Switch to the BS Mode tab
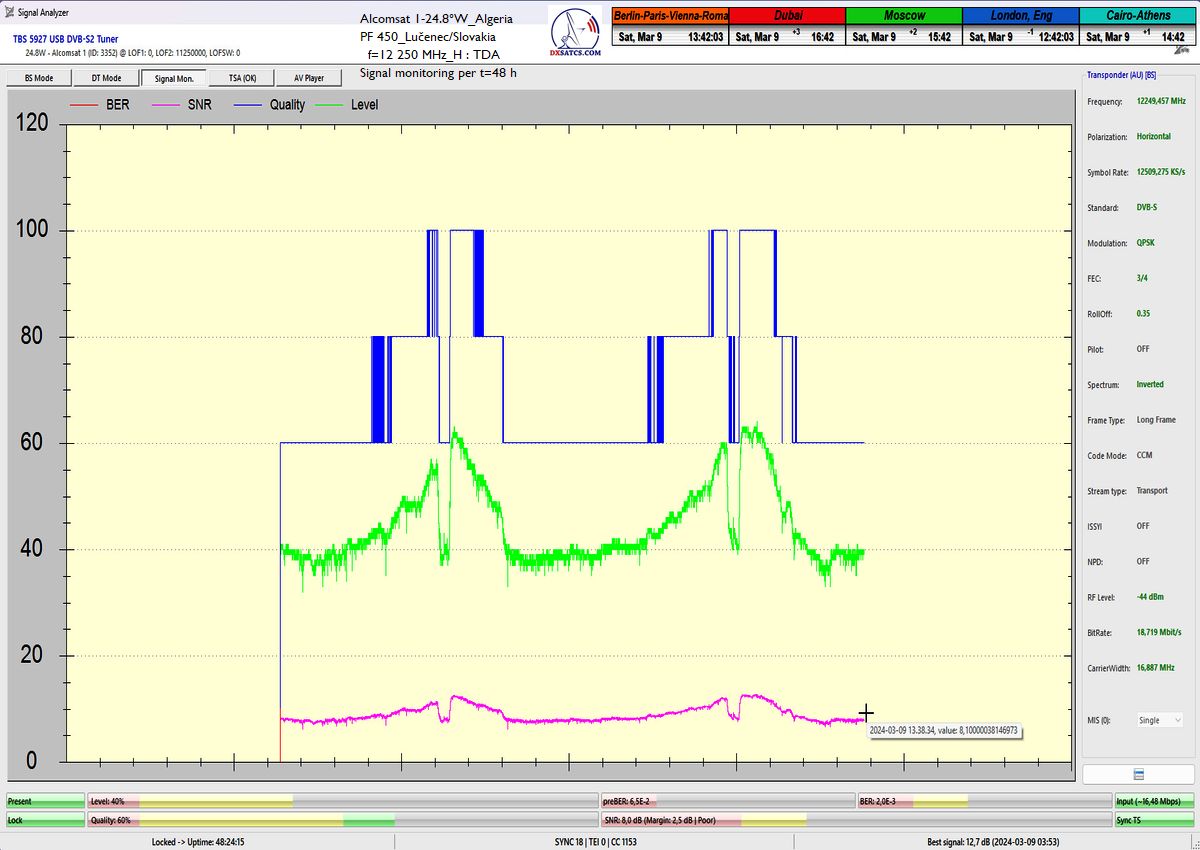 [x=37, y=78]
